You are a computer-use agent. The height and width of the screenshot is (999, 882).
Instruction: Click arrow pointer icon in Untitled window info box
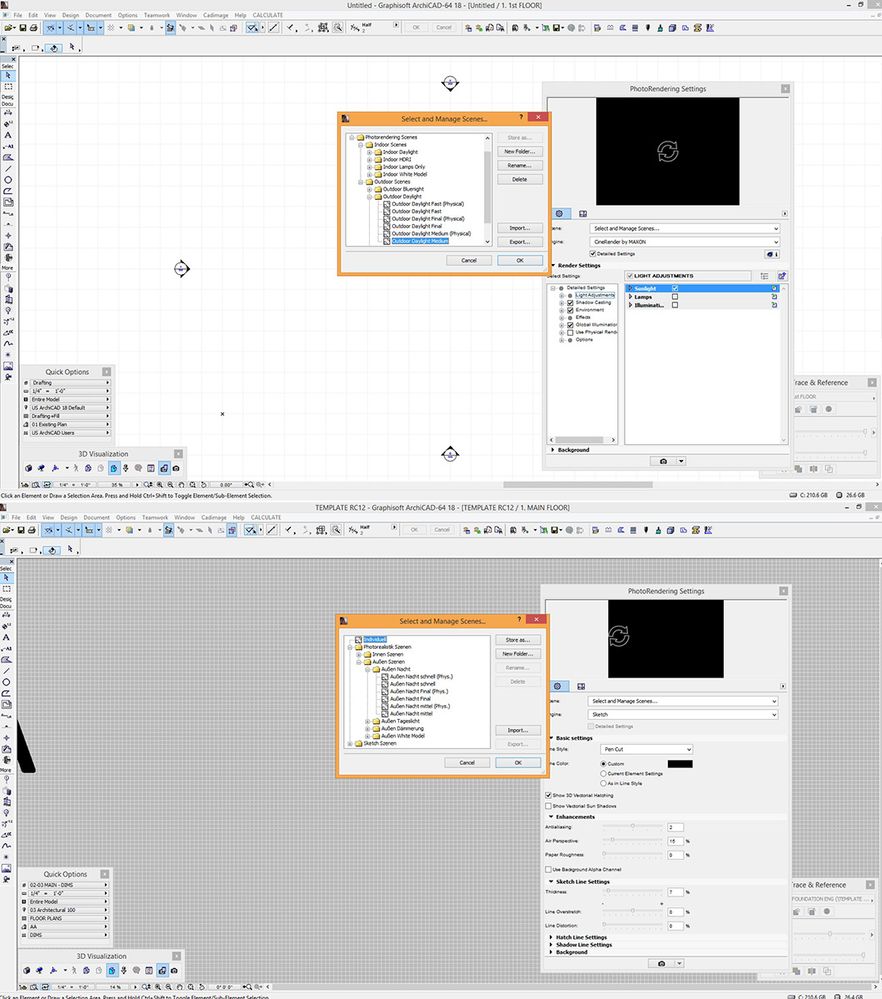[72, 47]
